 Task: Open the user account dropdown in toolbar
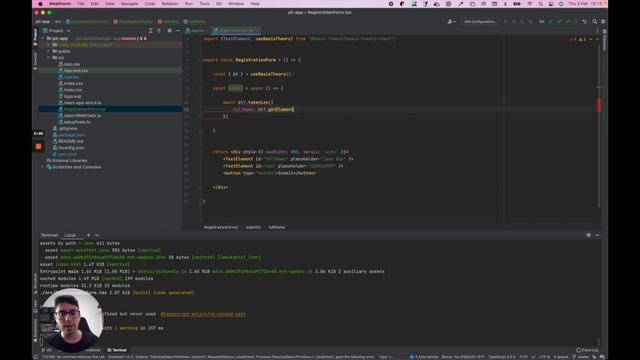tap(451, 22)
